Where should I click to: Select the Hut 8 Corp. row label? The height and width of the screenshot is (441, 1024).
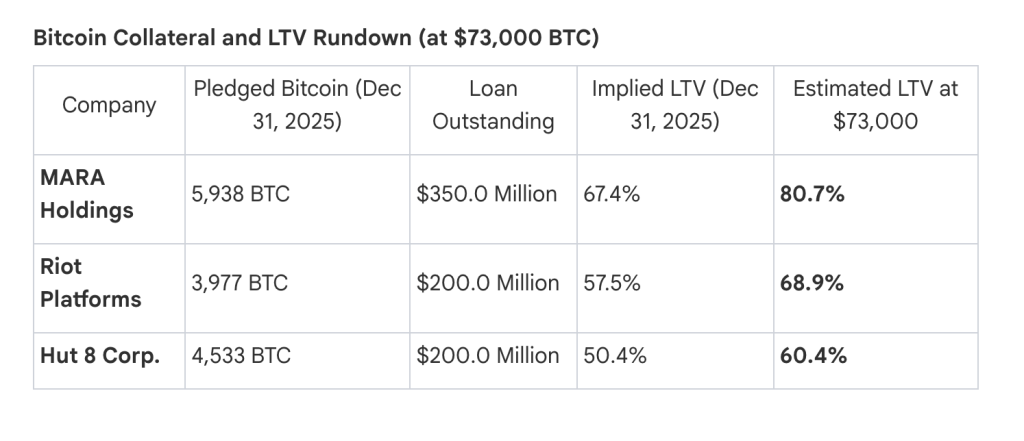(100, 355)
